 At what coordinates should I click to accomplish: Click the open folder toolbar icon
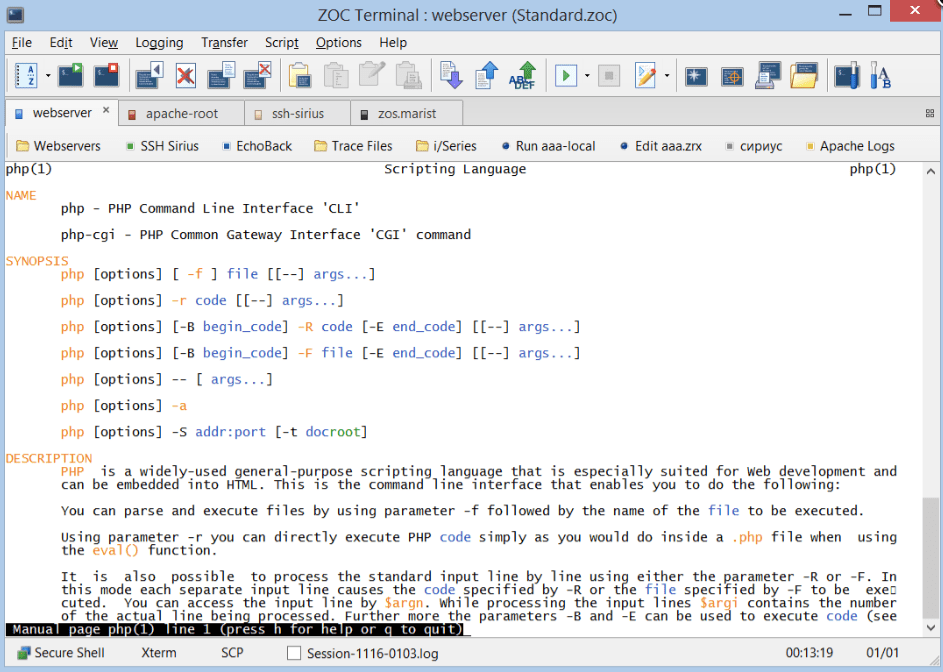point(804,76)
